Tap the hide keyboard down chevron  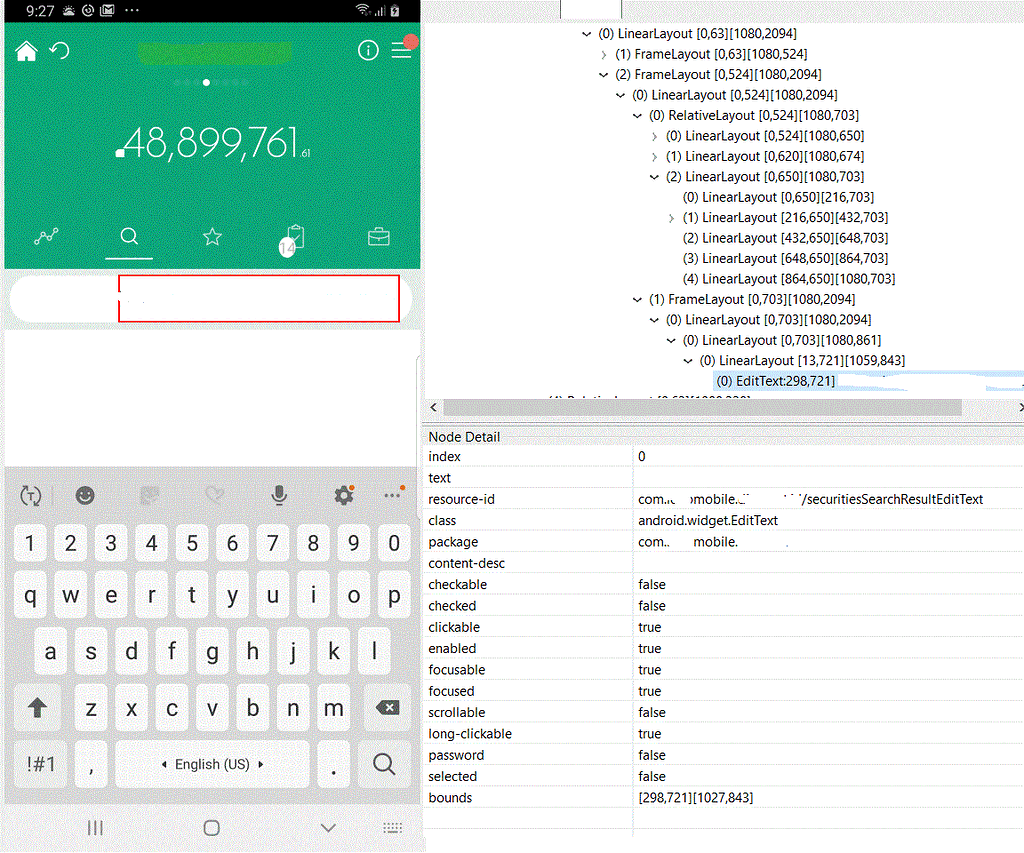pyautogui.click(x=328, y=828)
